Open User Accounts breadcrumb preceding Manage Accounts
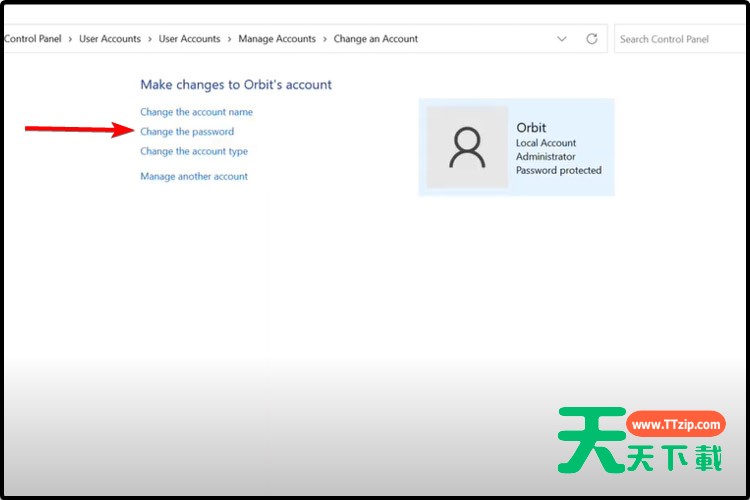This screenshot has width=750, height=500. 189,39
